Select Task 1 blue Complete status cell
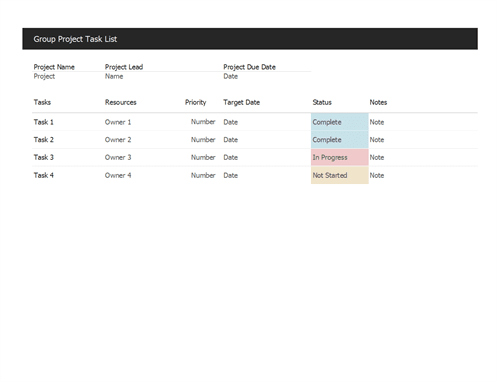Screen dimensions: 498x382 (339, 122)
